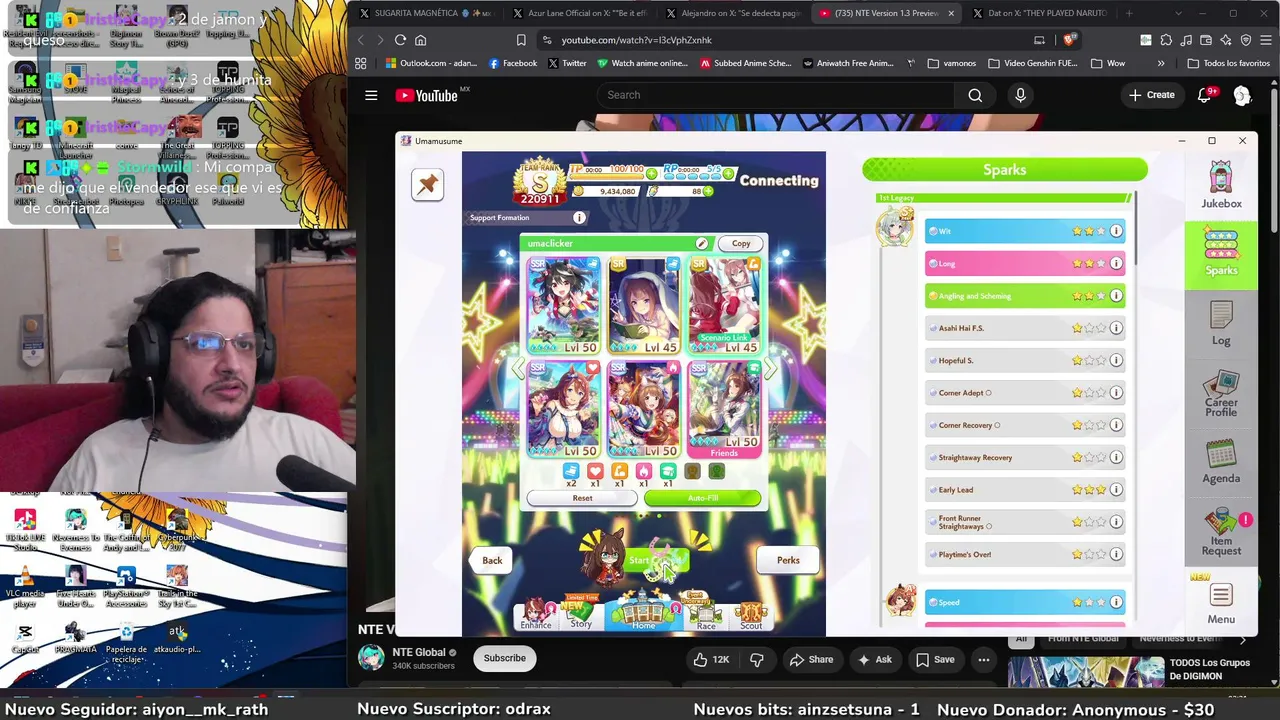Expand hidden bookmarks with the chevron
The width and height of the screenshot is (1280, 720).
pos(1161,63)
